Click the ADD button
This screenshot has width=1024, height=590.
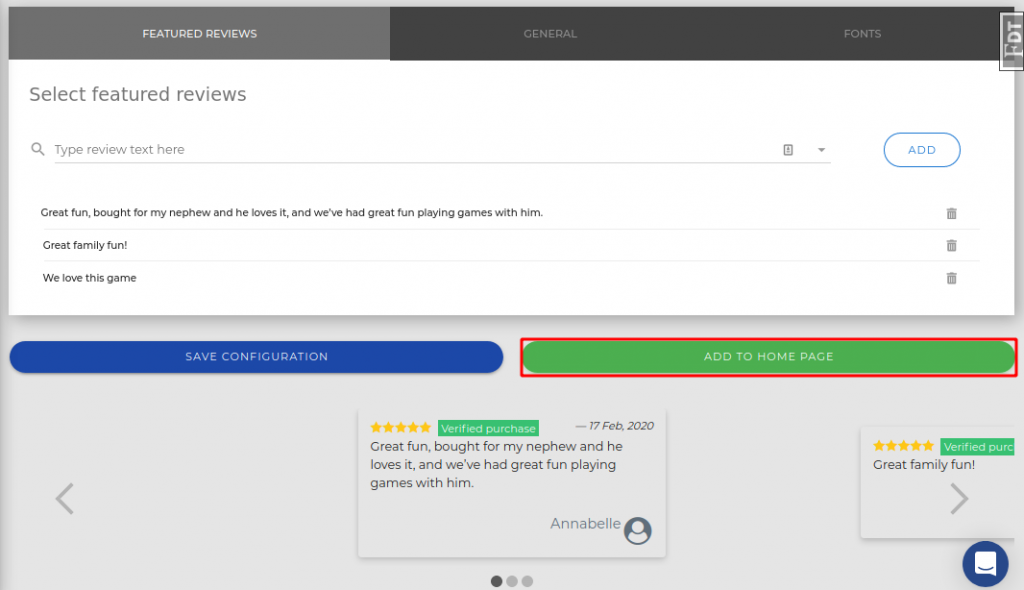921,150
